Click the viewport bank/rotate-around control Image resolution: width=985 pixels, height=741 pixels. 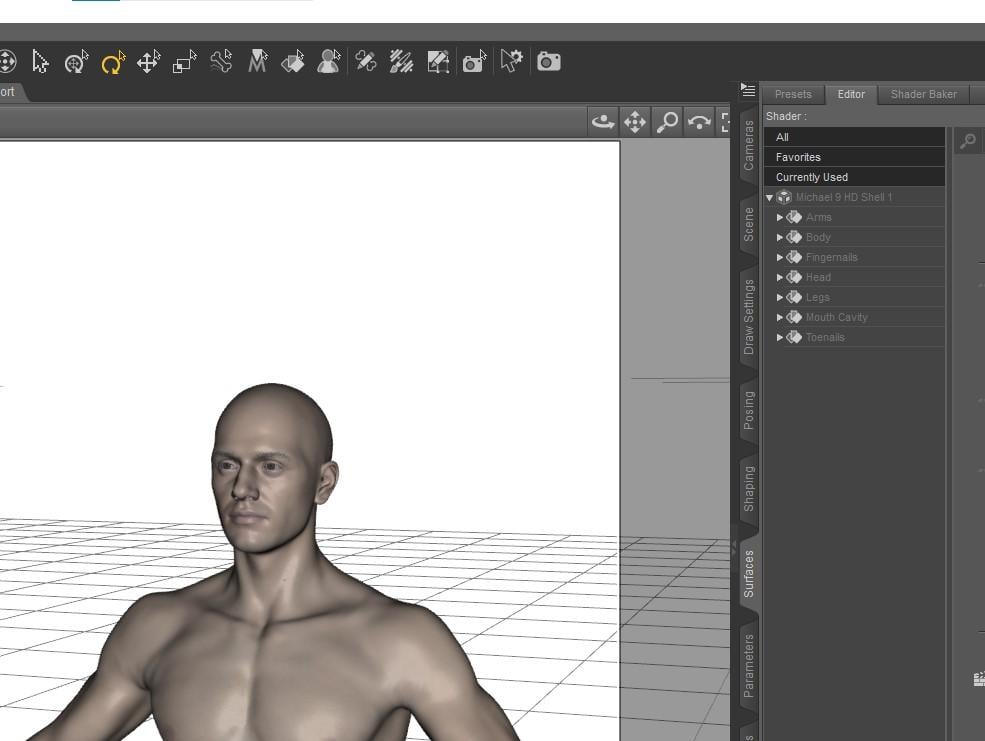coord(699,121)
